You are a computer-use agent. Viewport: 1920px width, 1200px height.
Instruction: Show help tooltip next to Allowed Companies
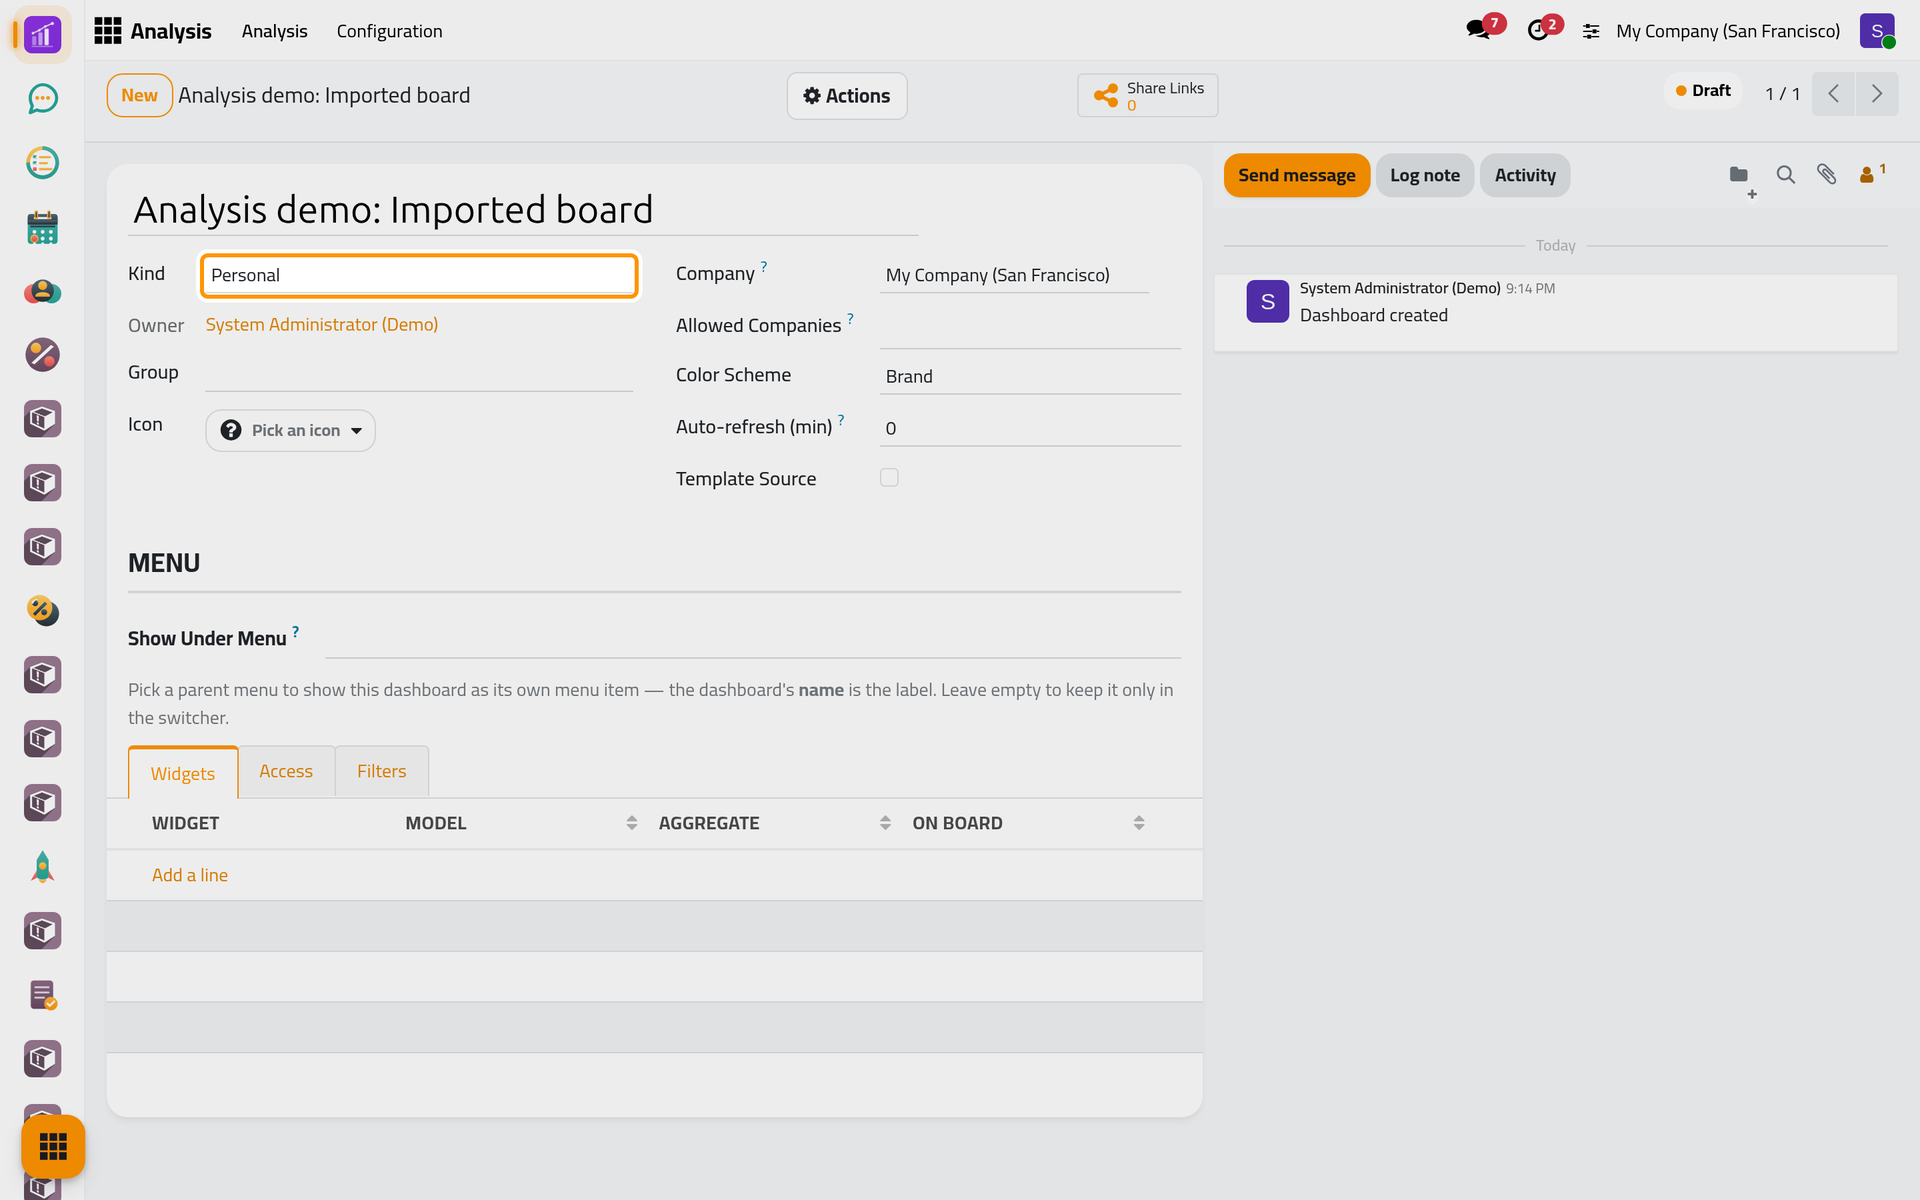tap(850, 318)
